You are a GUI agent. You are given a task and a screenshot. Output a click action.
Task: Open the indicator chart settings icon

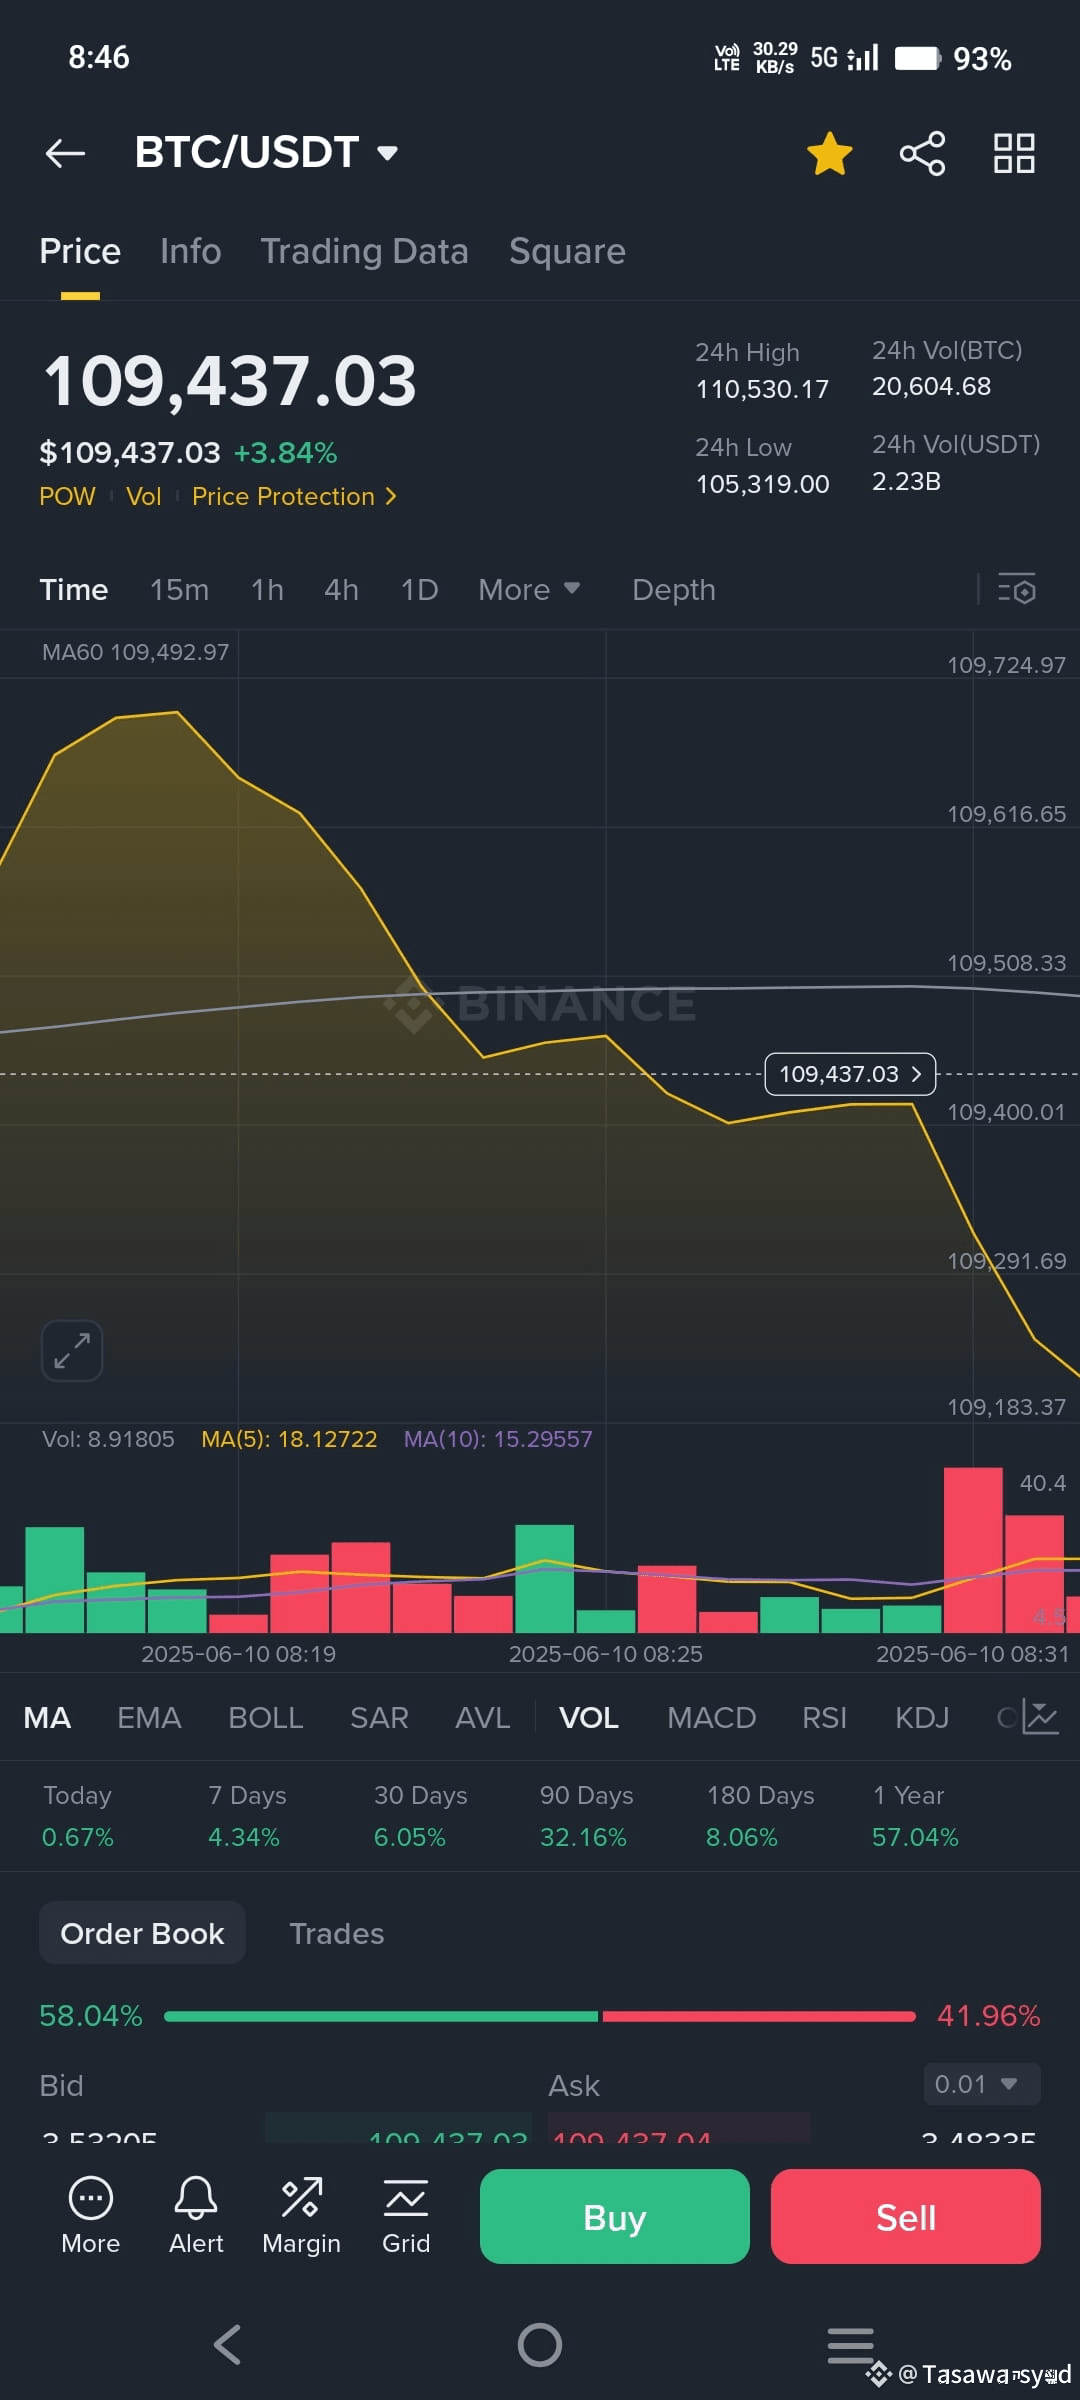[1039, 1718]
